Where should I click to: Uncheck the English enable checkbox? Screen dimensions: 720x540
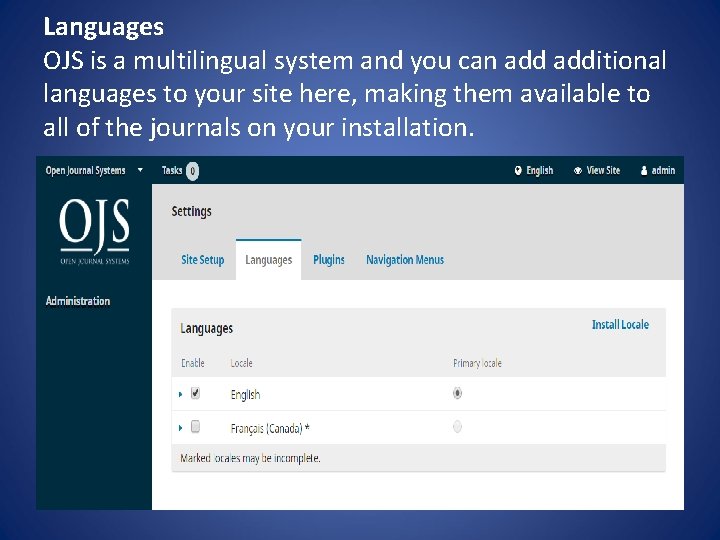[195, 393]
